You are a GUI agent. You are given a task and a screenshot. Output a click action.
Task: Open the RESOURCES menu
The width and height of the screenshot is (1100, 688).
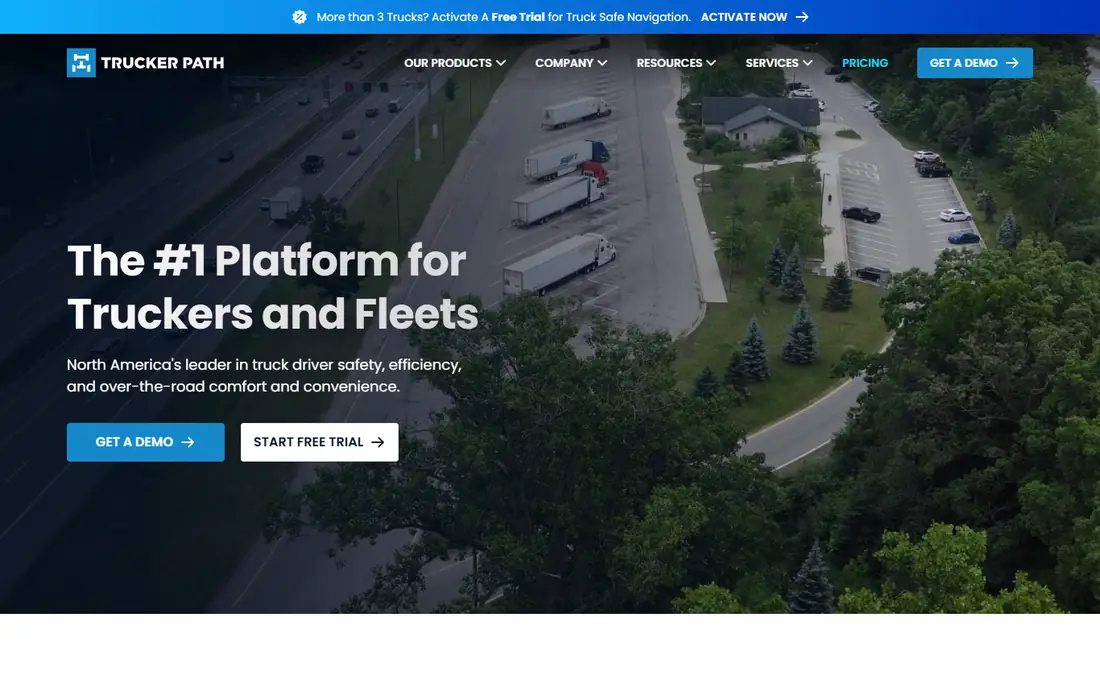click(x=669, y=63)
